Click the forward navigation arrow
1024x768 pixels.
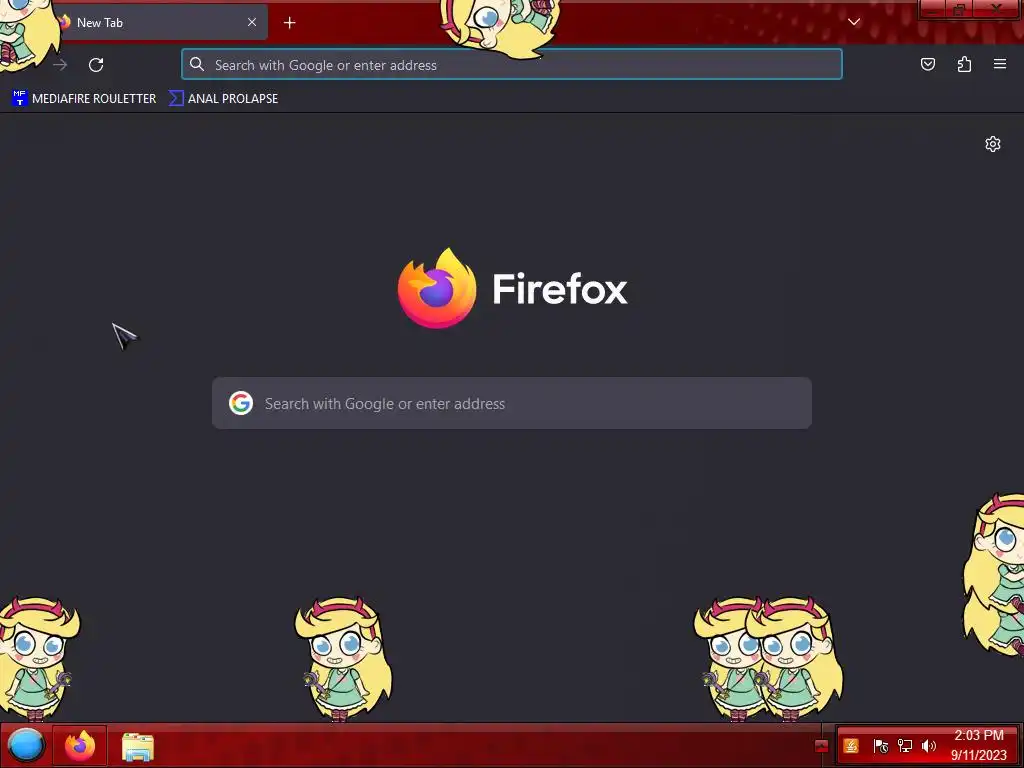click(x=60, y=65)
